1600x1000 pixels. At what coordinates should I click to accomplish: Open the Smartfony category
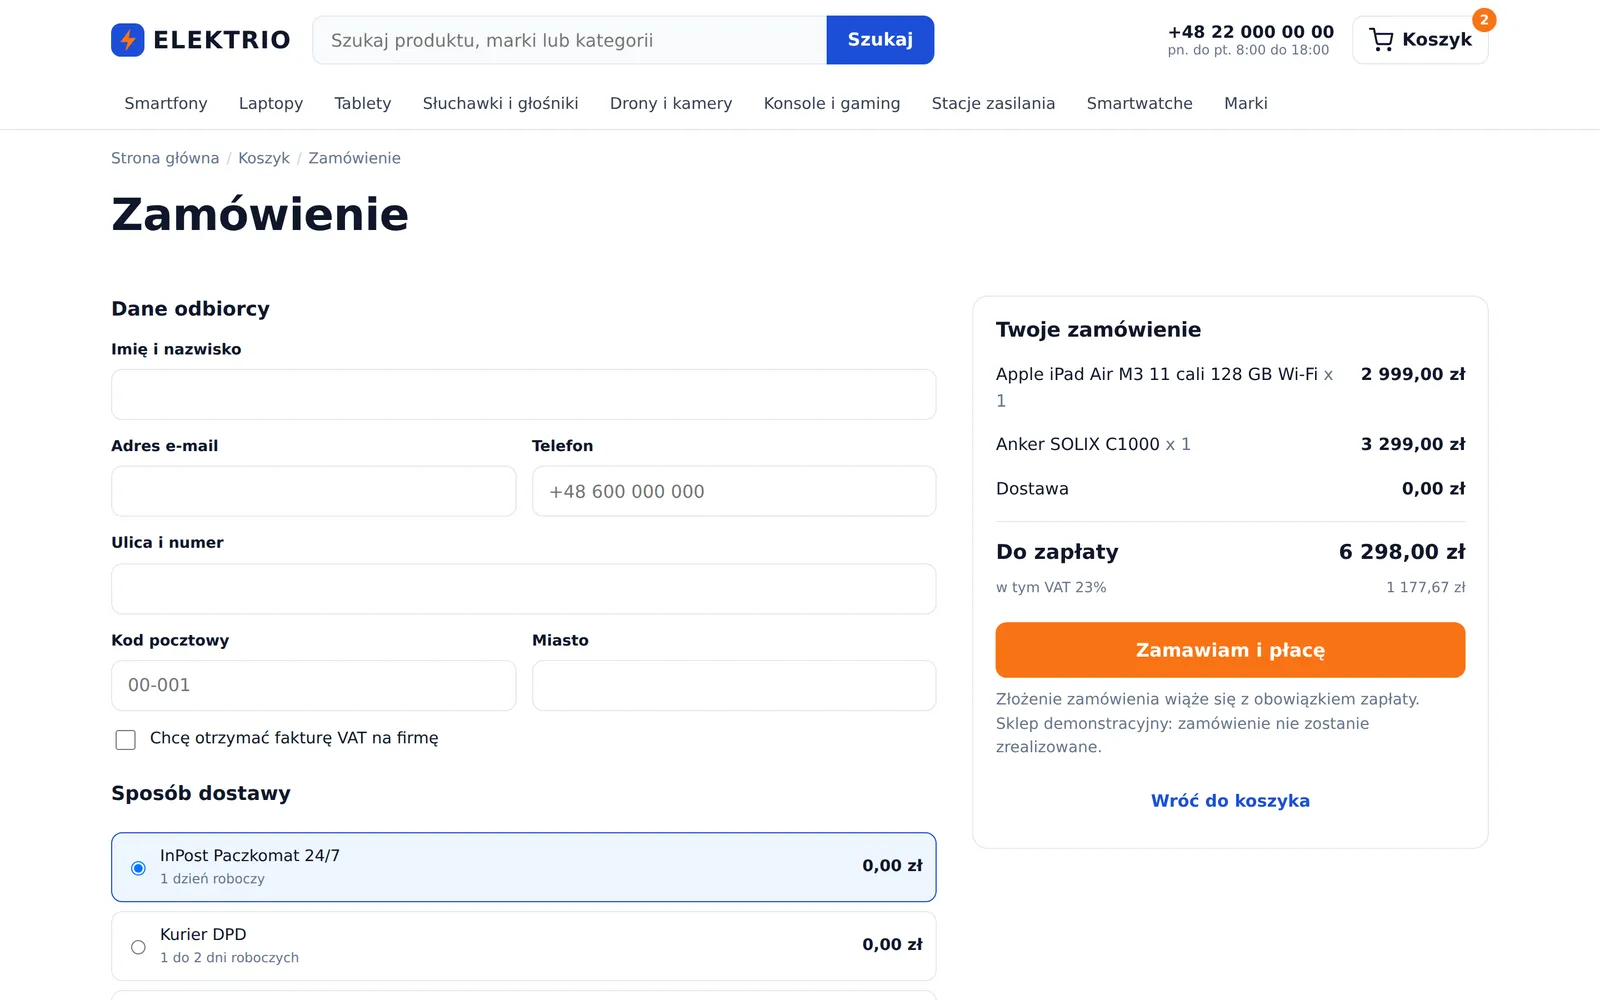(x=166, y=103)
